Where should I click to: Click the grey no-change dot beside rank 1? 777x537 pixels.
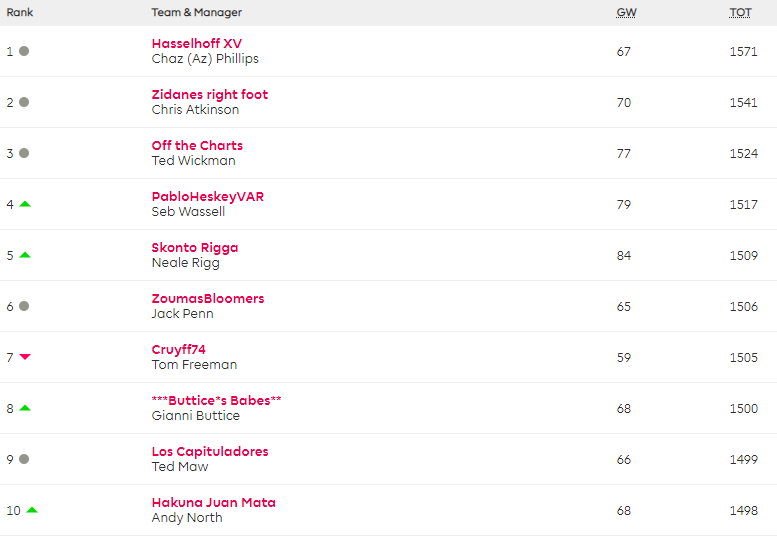24,51
